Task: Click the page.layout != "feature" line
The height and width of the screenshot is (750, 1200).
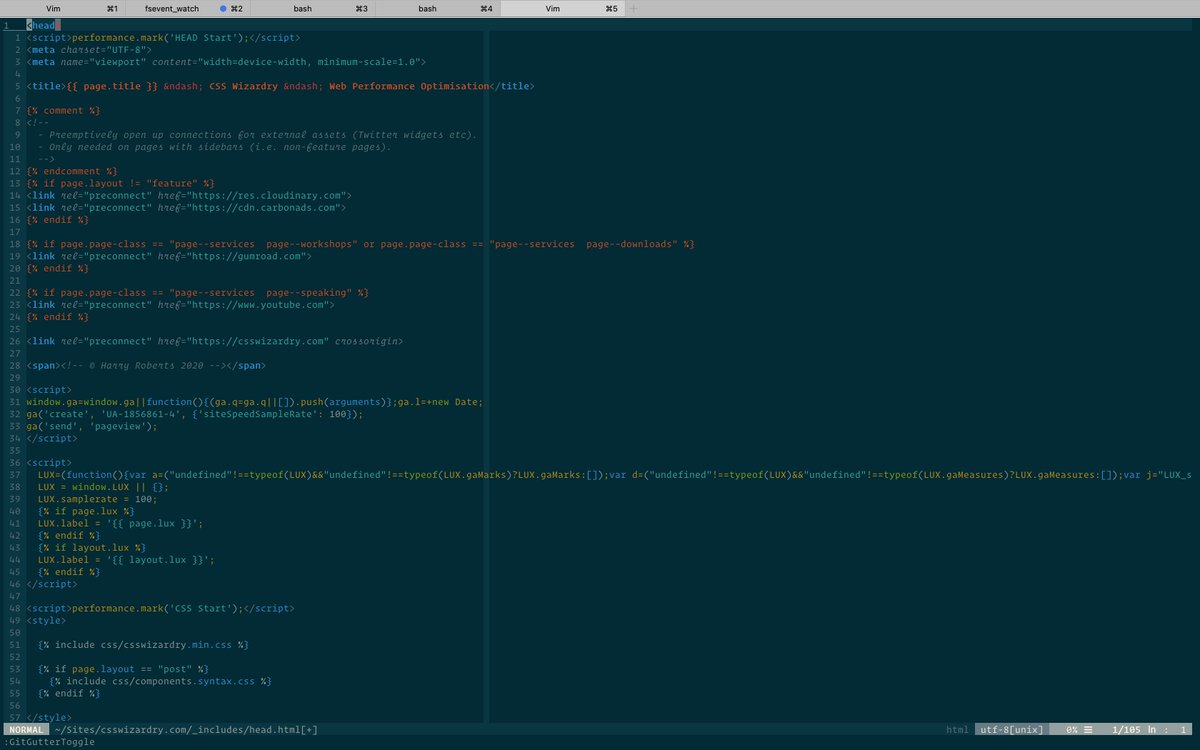Action: [121, 183]
